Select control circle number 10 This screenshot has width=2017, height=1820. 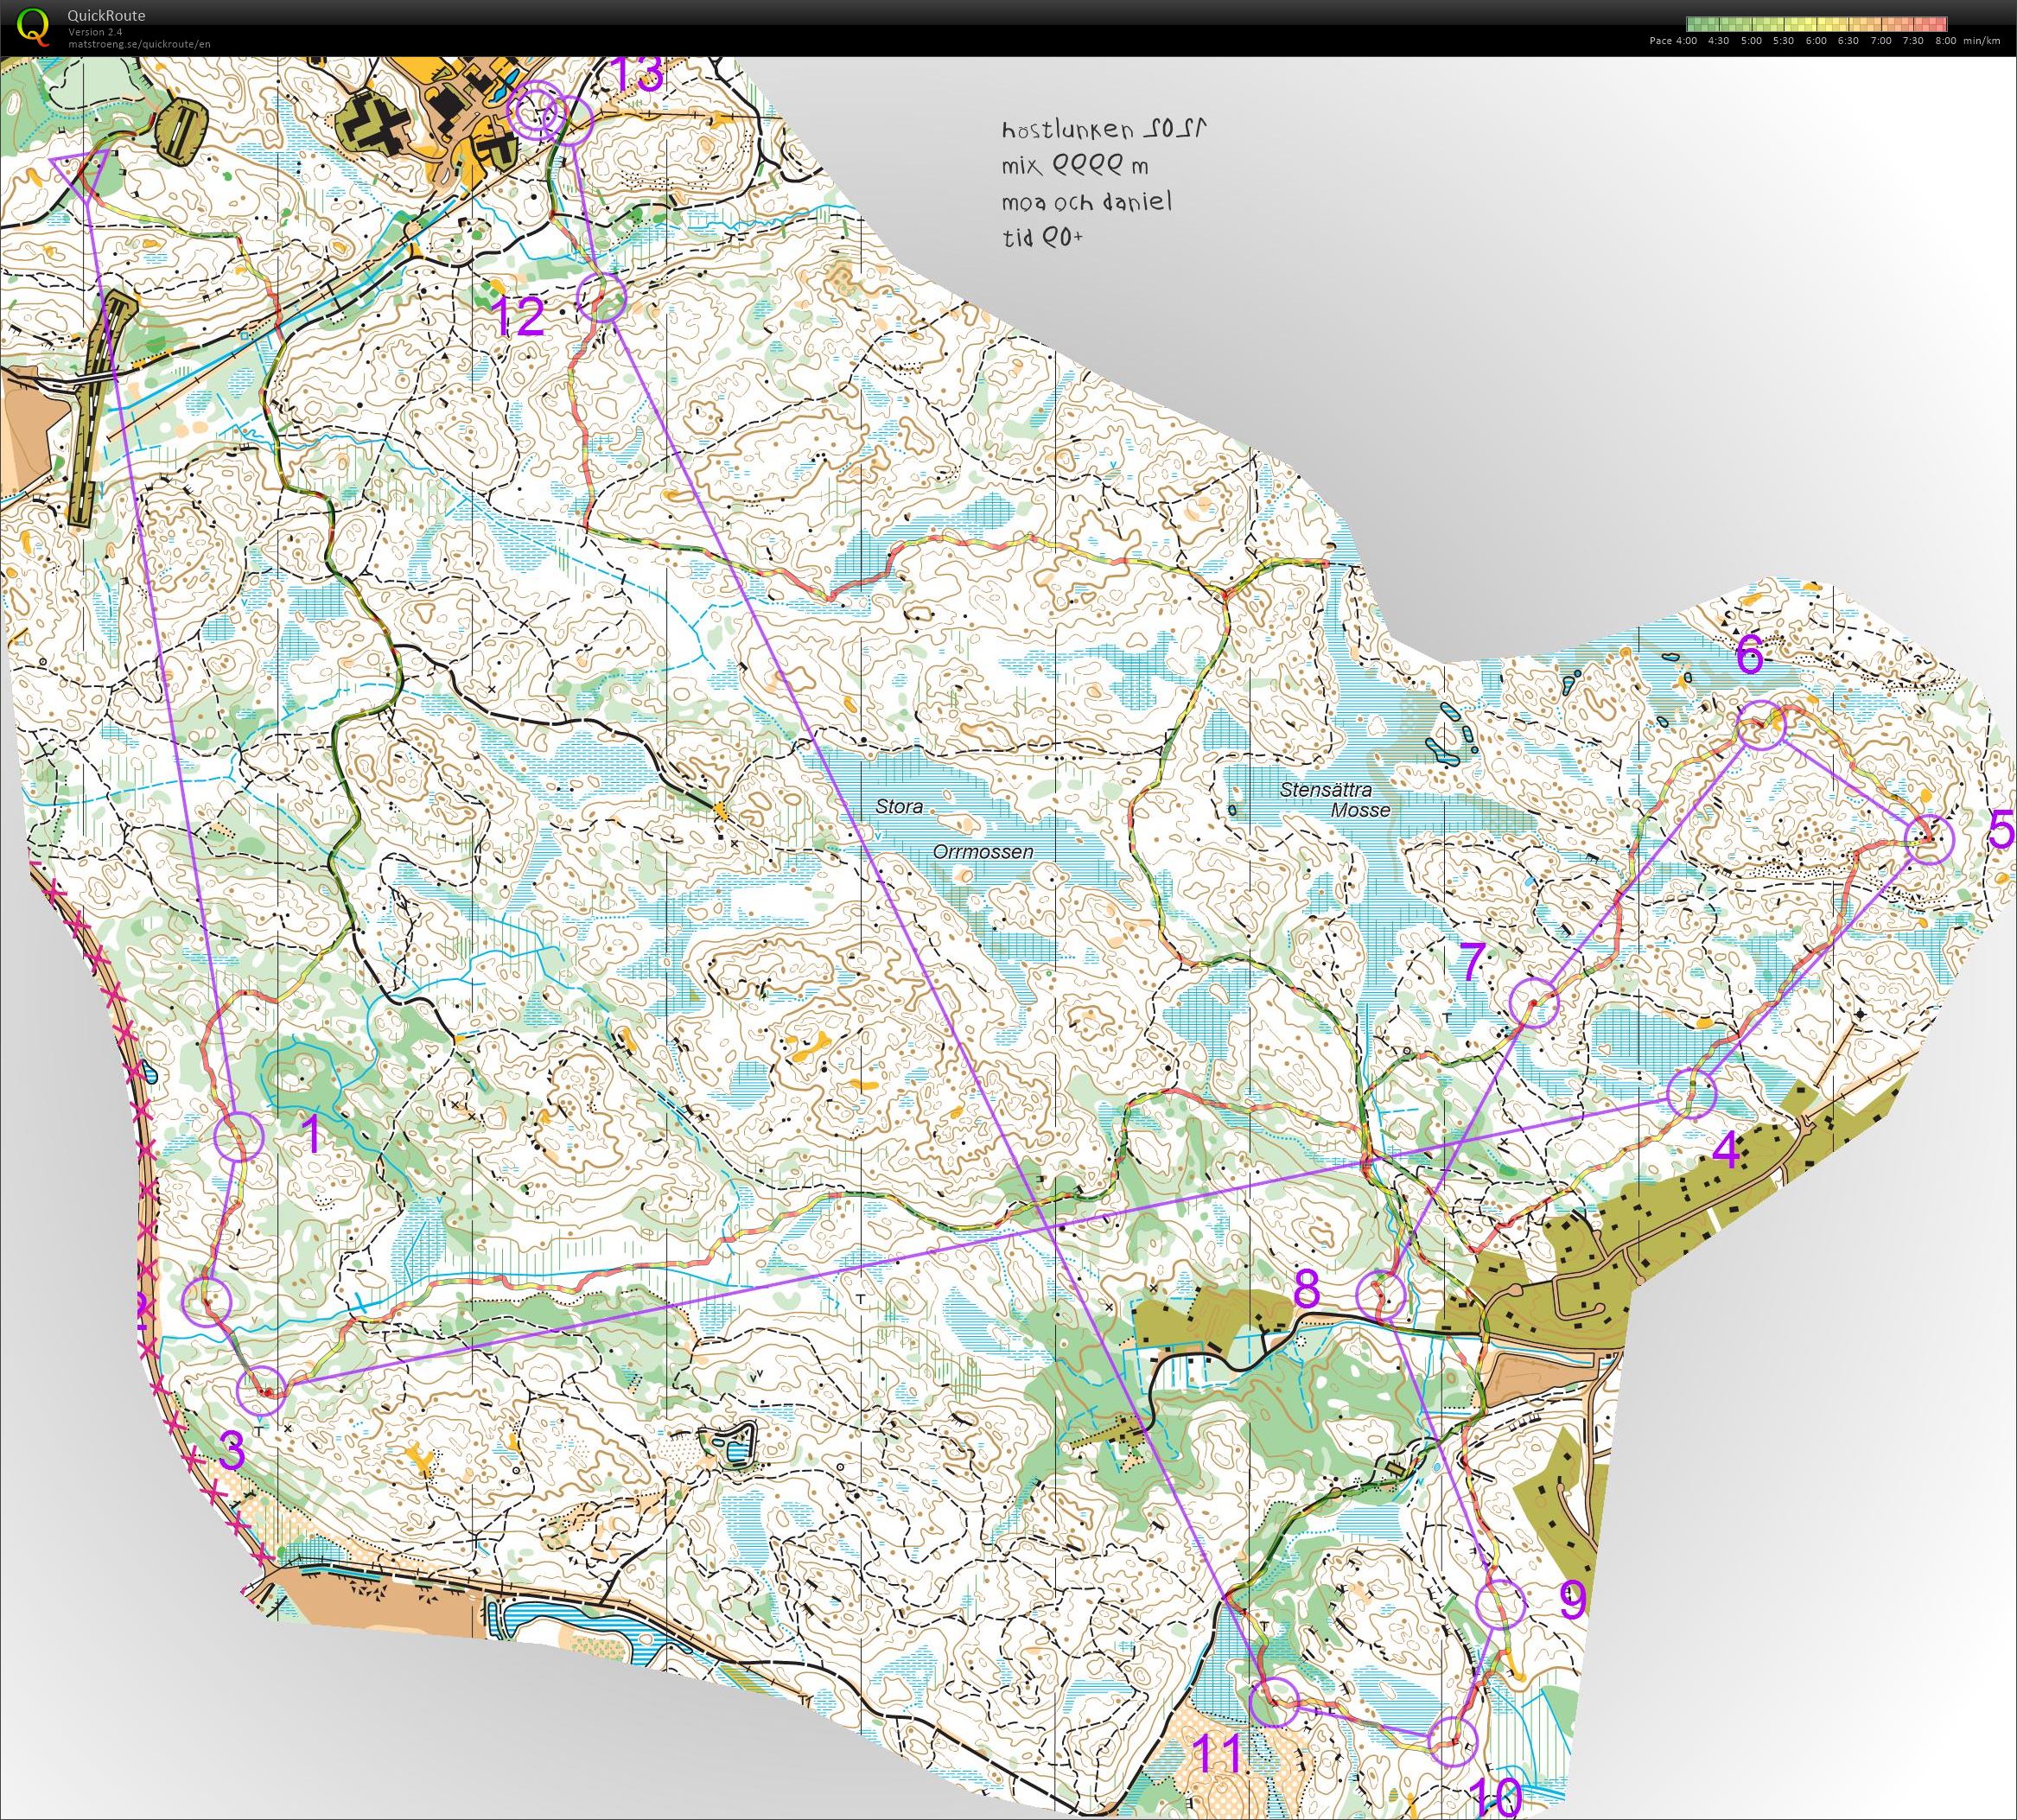1451,1741
